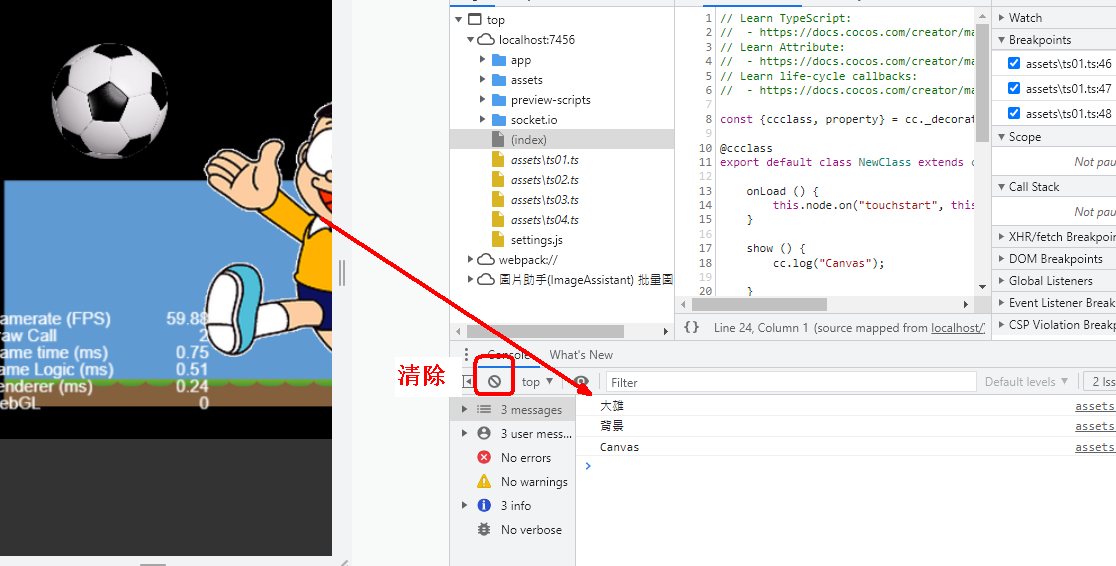
Task: Open the assets folder in tree
Action: point(526,80)
